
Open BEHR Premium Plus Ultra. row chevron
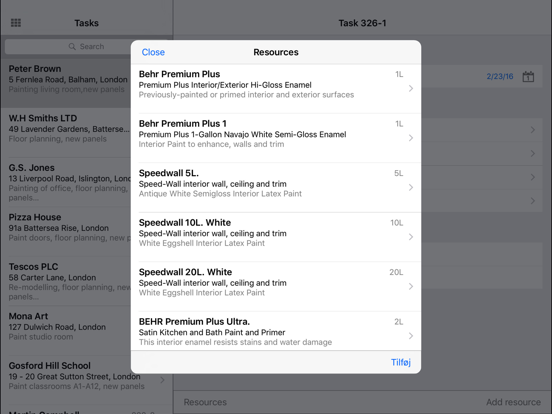[411, 336]
